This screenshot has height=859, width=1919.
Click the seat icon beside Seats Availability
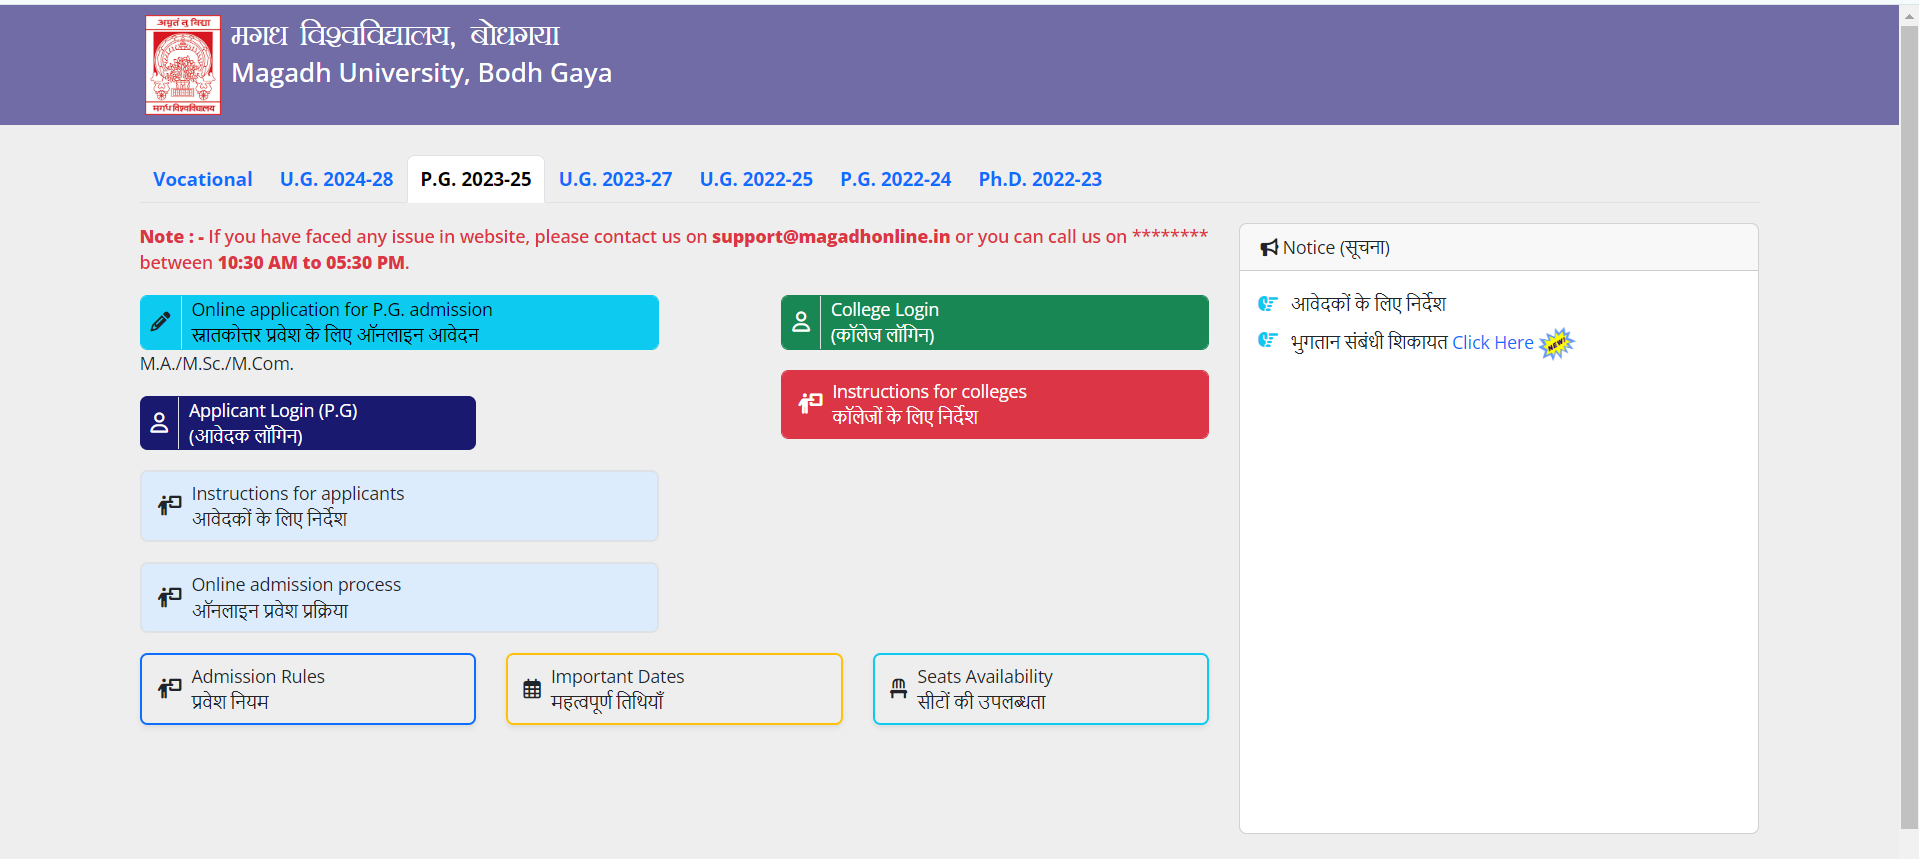point(899,688)
